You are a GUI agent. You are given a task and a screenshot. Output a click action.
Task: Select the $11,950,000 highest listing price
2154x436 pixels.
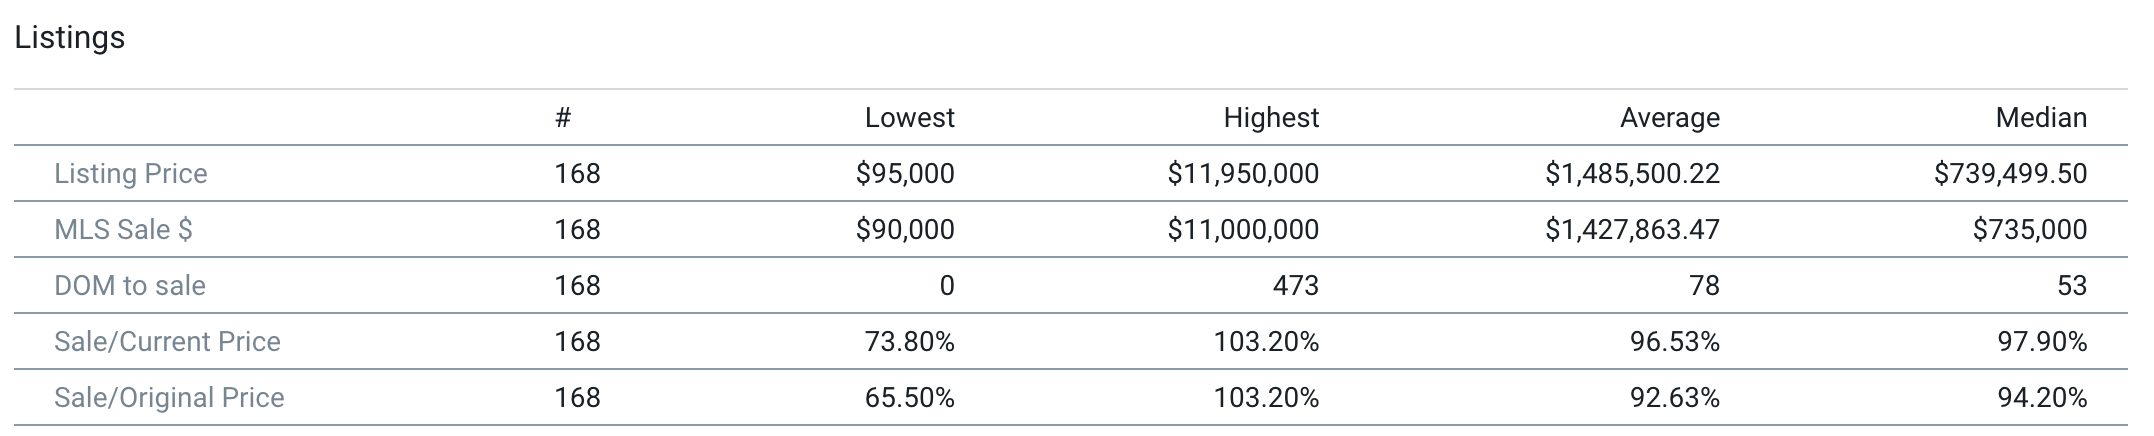(1243, 174)
